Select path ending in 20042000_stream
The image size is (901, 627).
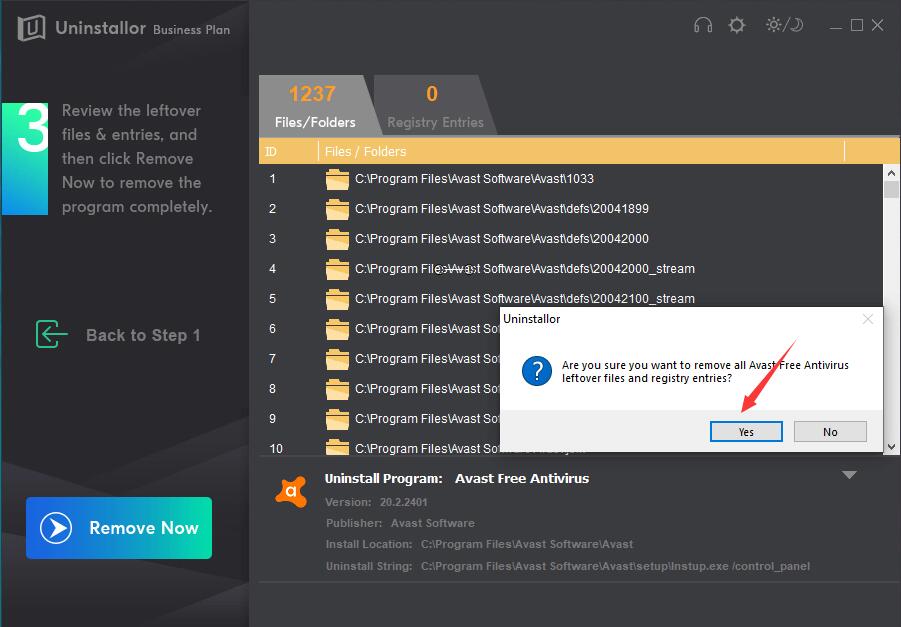coord(525,268)
